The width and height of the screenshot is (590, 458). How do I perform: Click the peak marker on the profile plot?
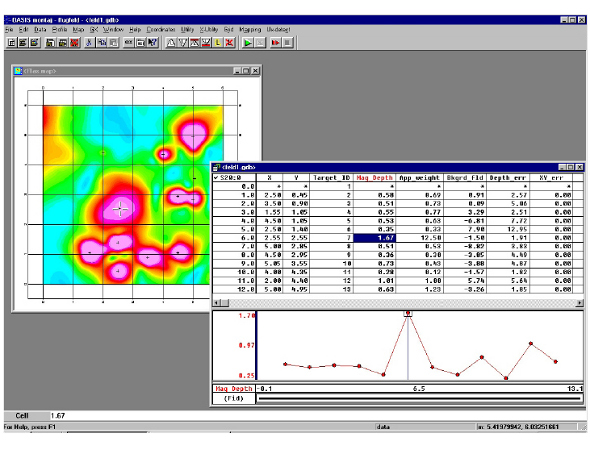(x=408, y=313)
